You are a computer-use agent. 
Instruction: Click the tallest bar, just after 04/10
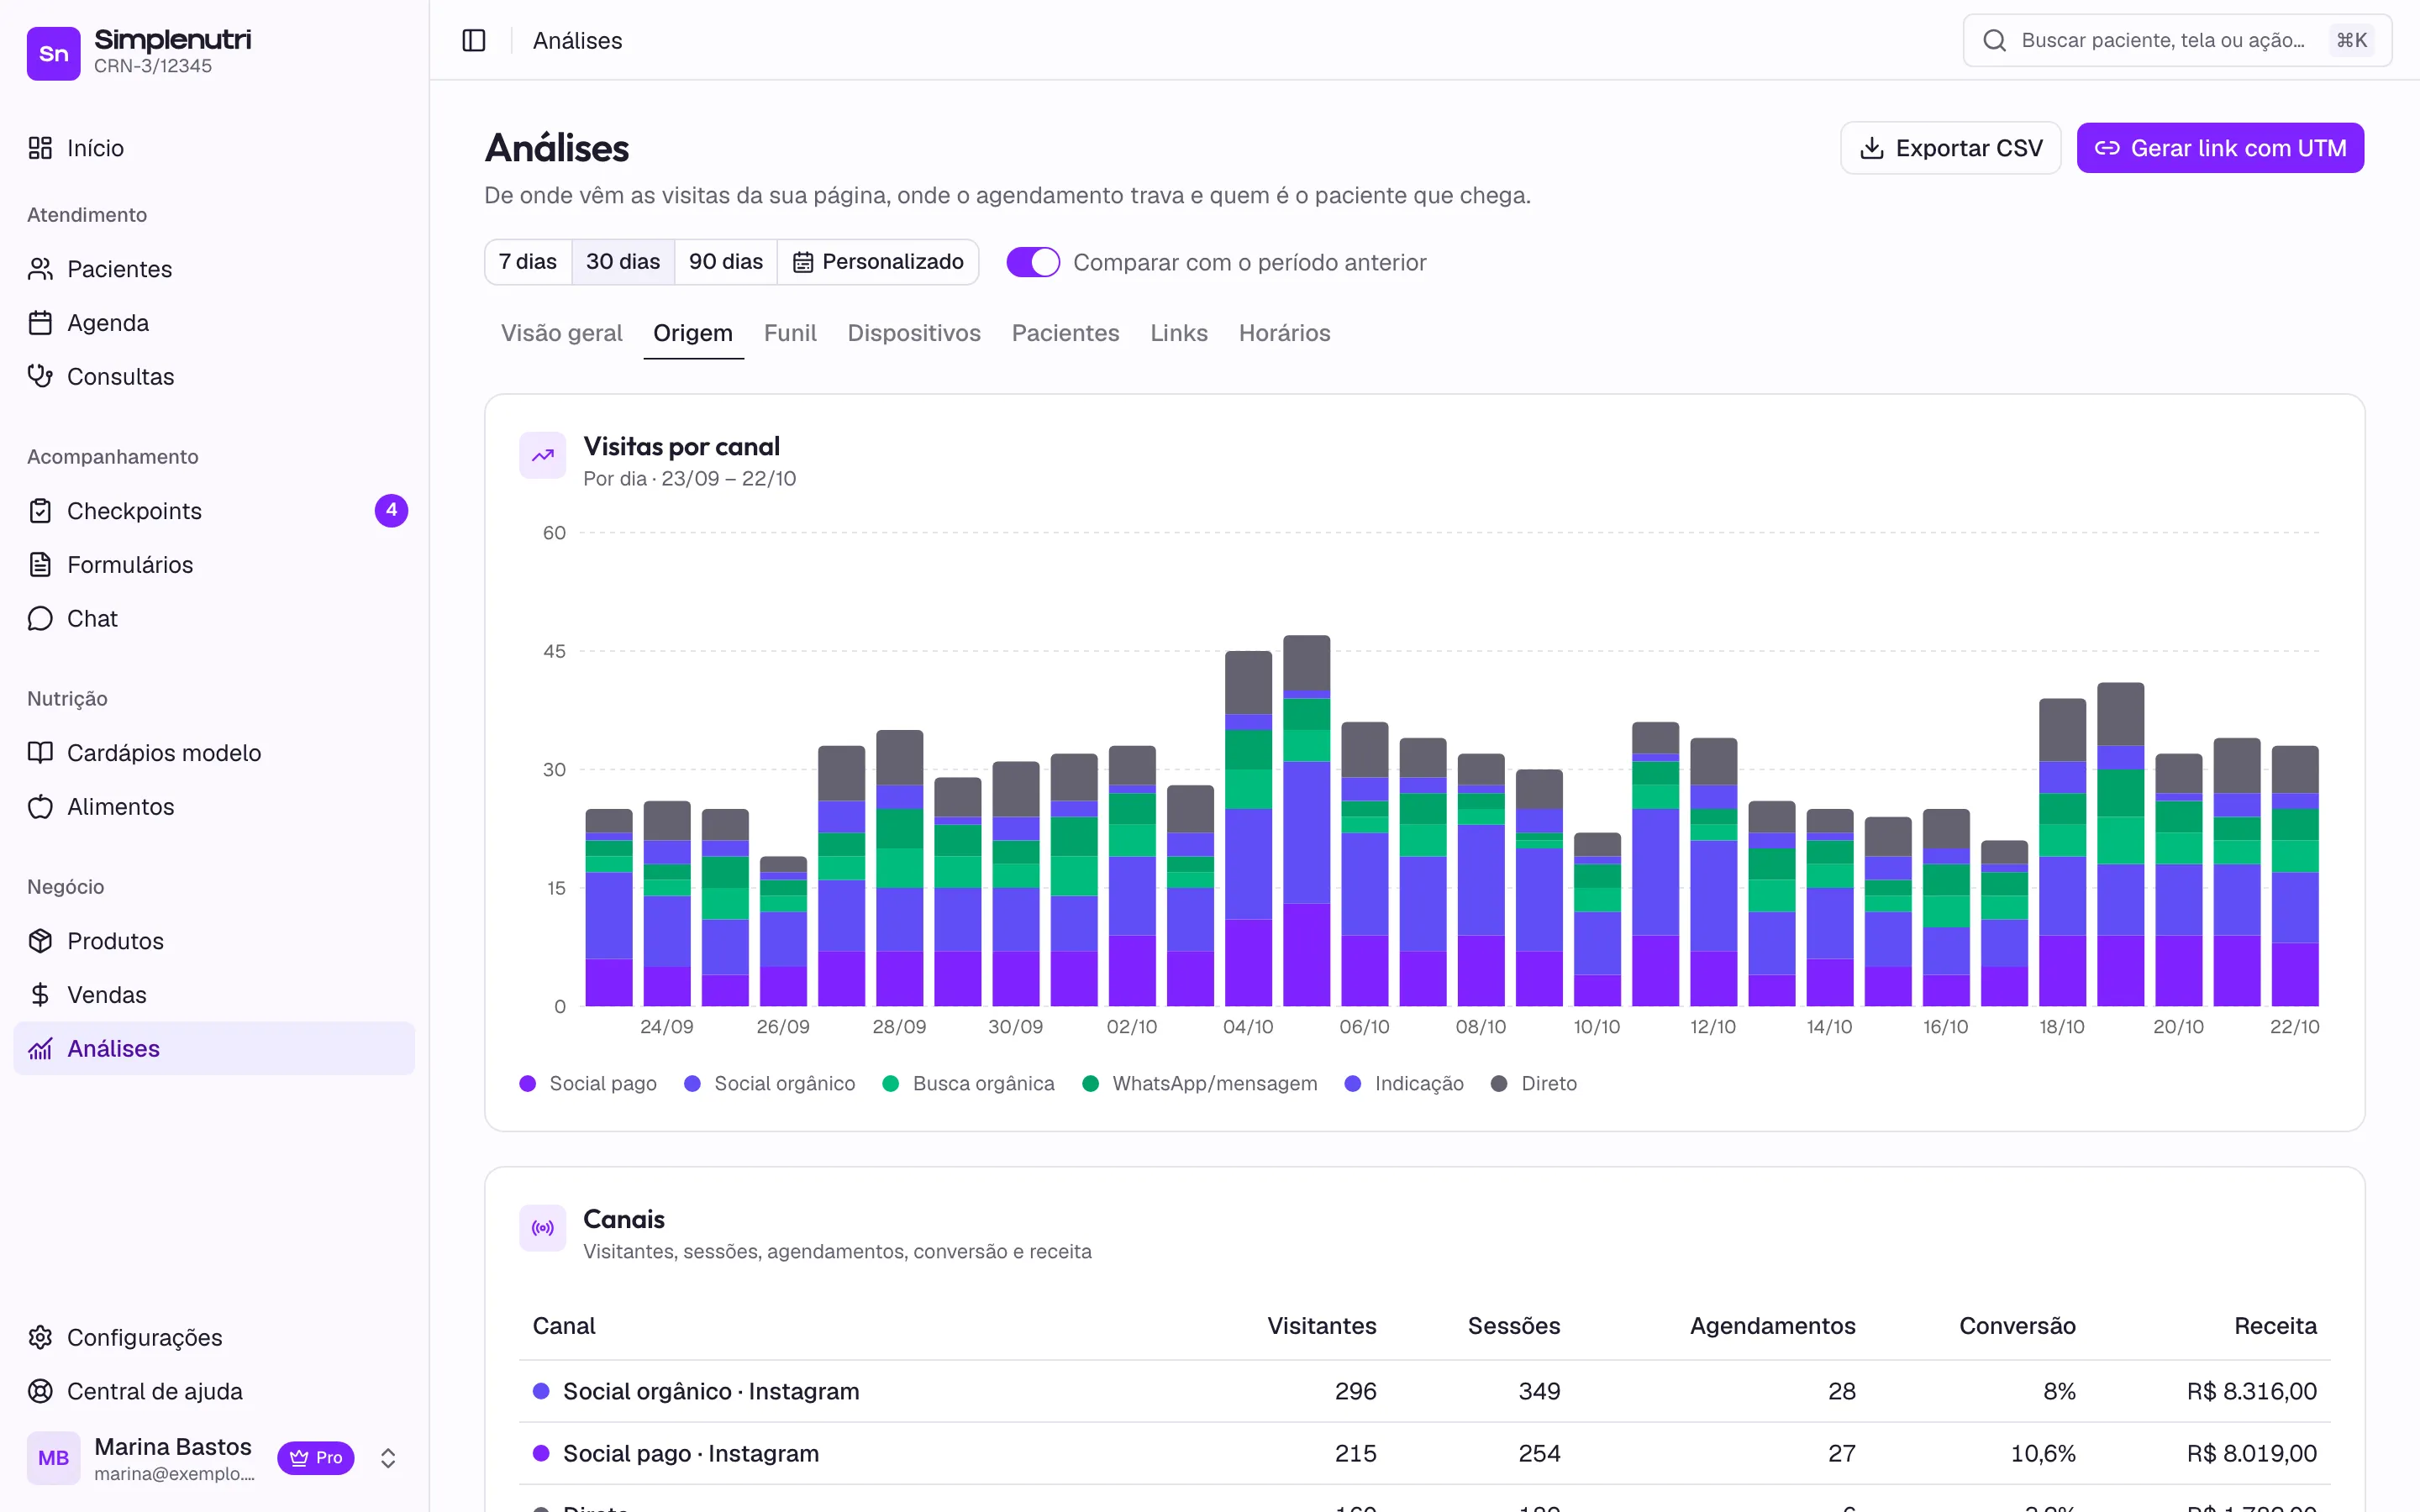coord(1306,820)
